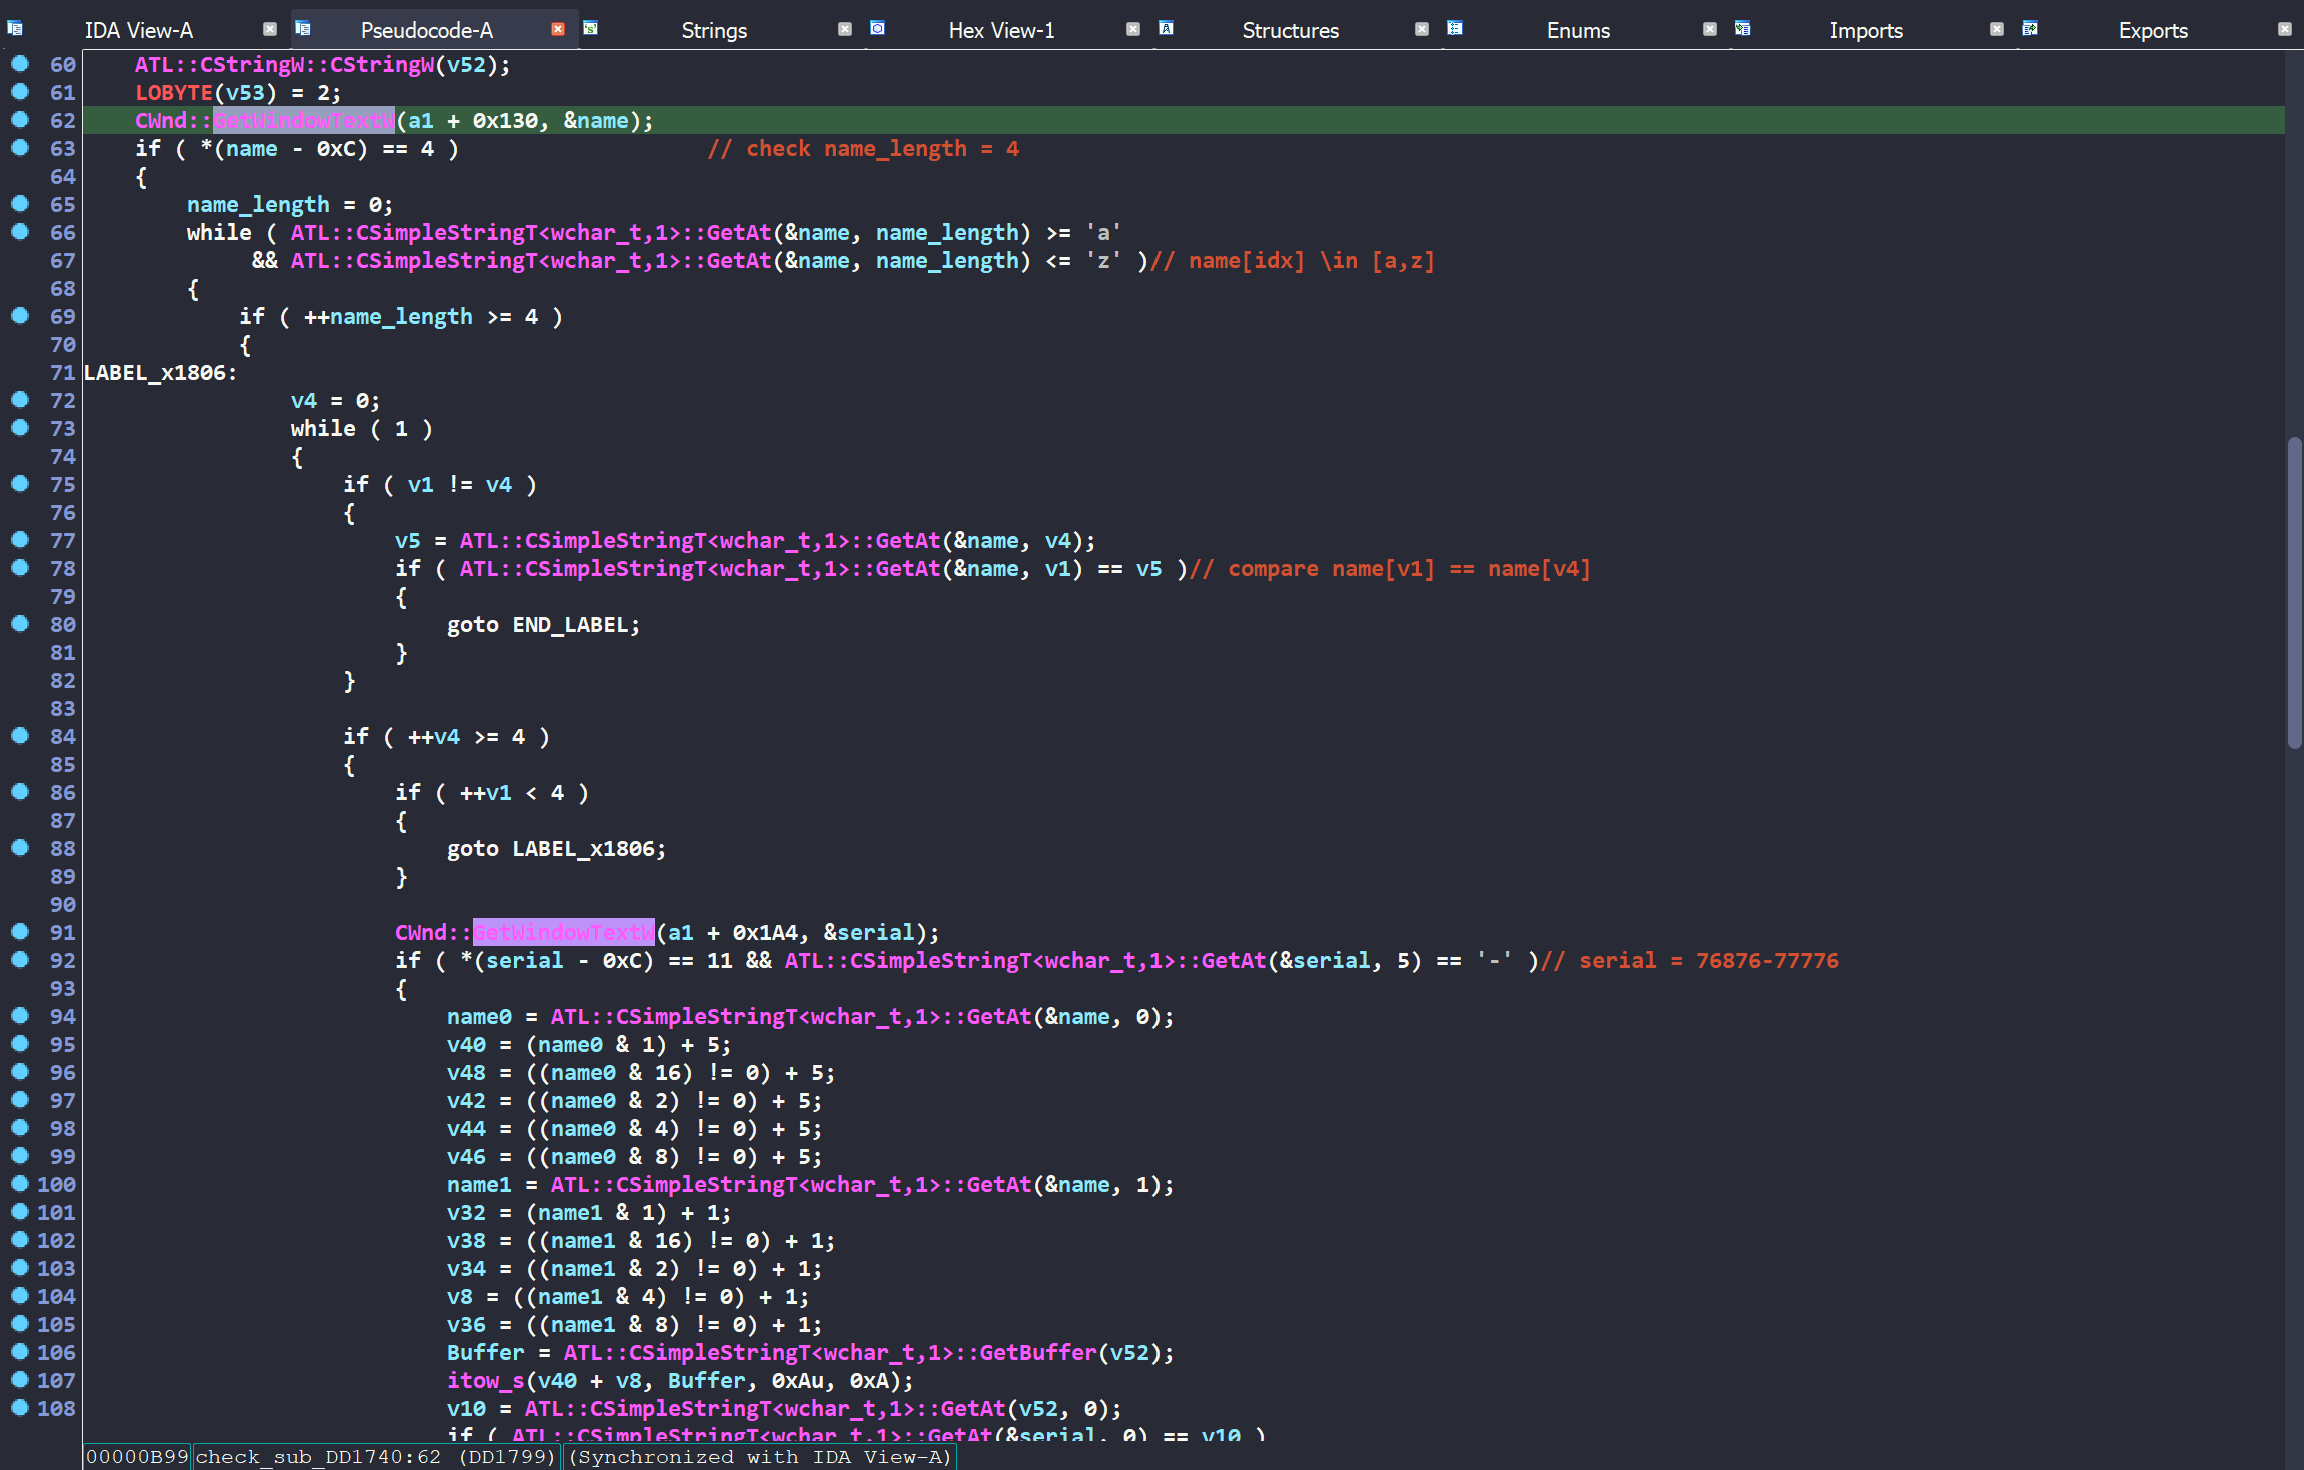2304x1470 pixels.
Task: Select the Pseudocode-A tab
Action: 427,30
